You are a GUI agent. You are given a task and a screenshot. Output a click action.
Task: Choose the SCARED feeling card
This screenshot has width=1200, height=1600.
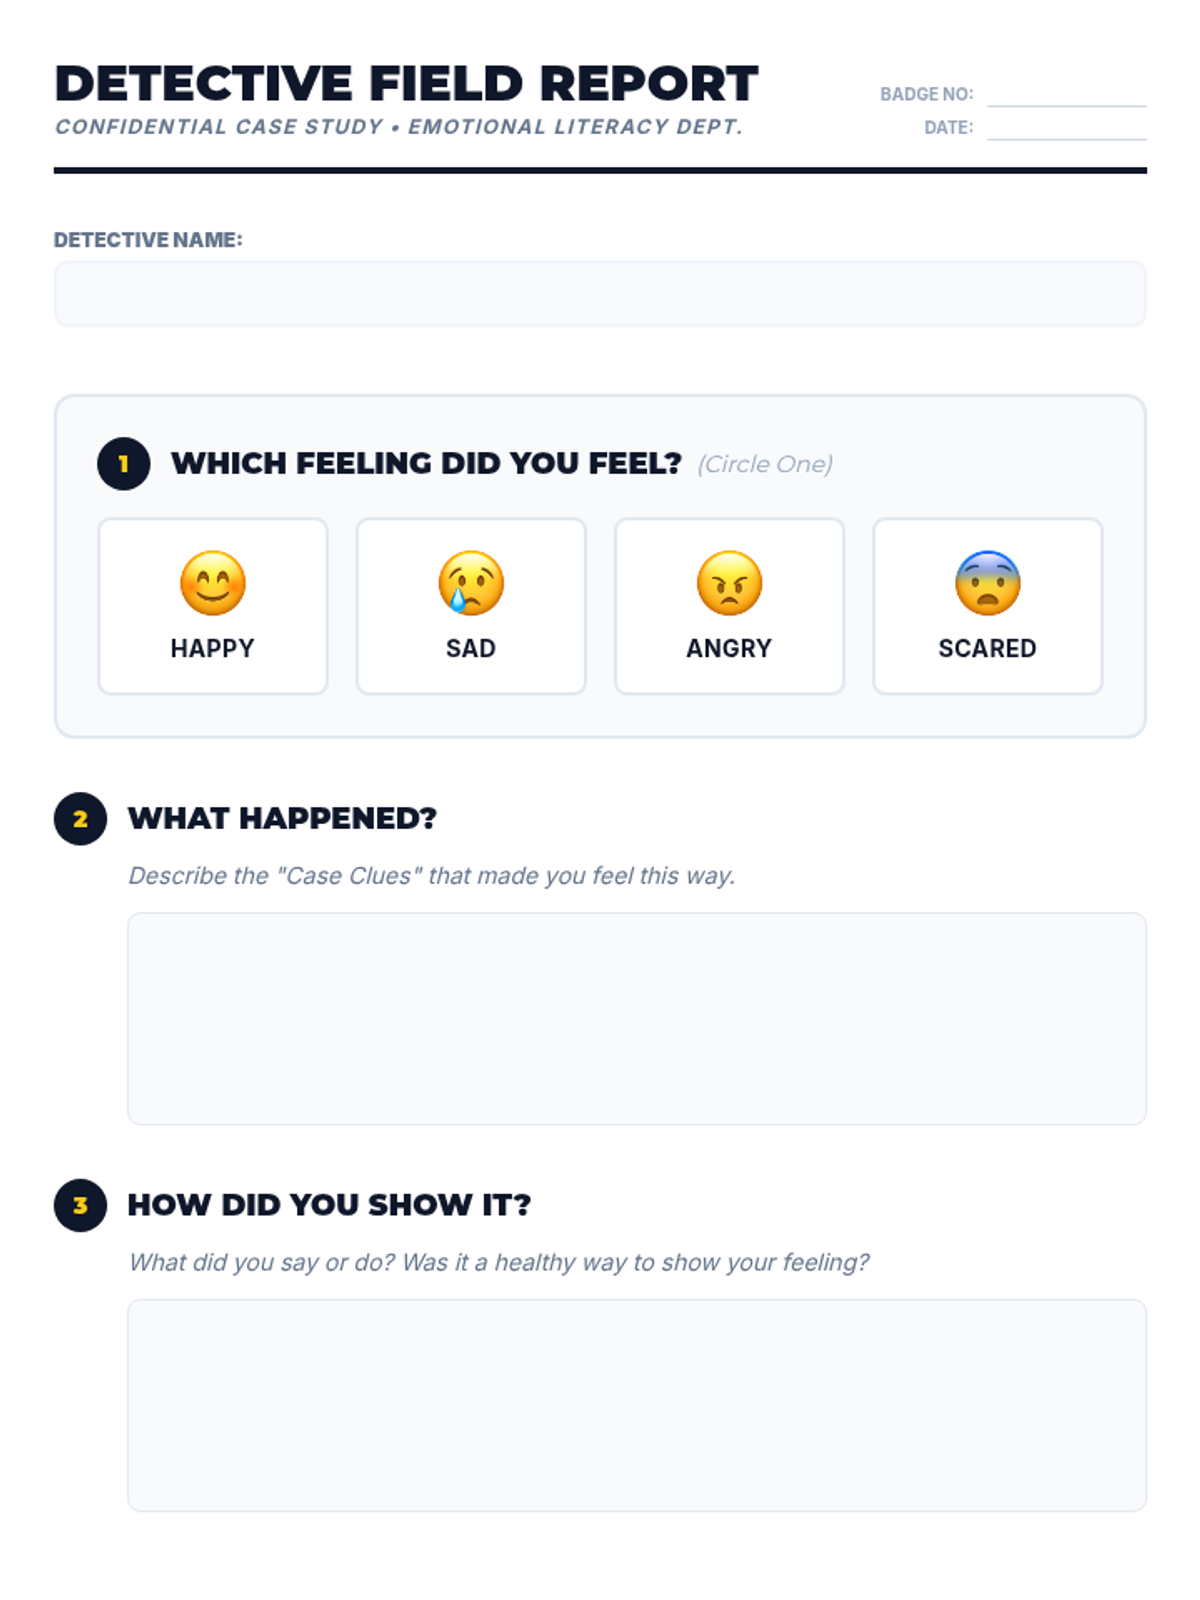click(x=987, y=606)
